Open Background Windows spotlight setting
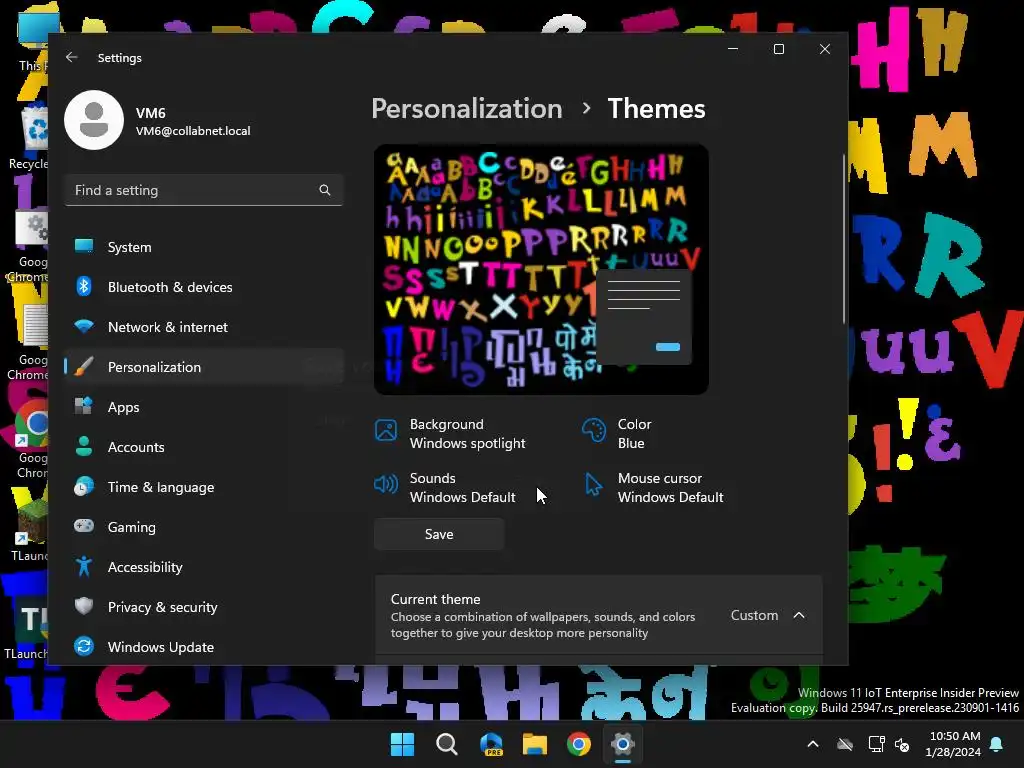The width and height of the screenshot is (1024, 768). [x=451, y=434]
